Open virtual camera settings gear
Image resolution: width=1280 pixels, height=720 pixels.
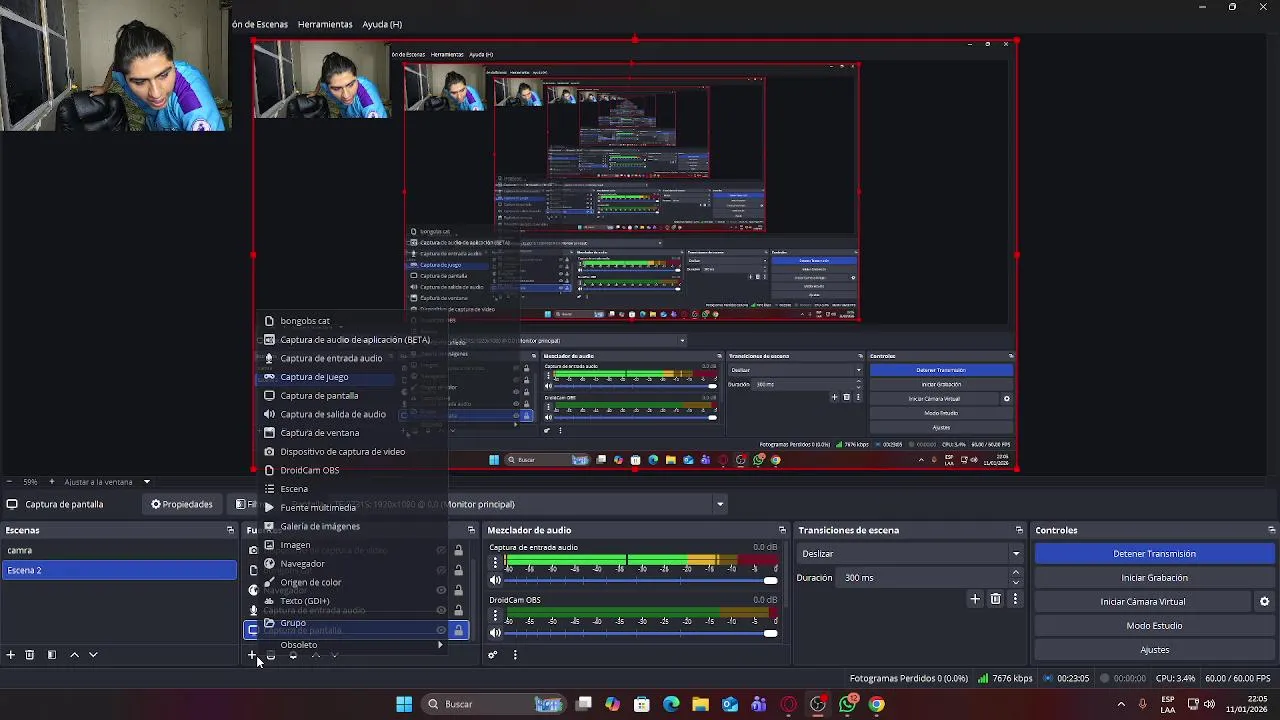tap(1264, 602)
